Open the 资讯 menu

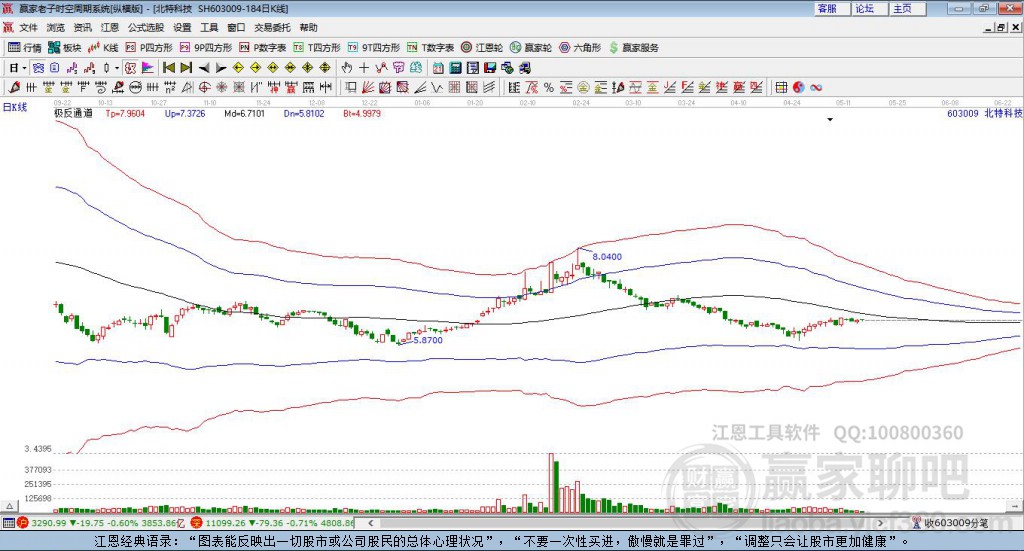[82, 27]
